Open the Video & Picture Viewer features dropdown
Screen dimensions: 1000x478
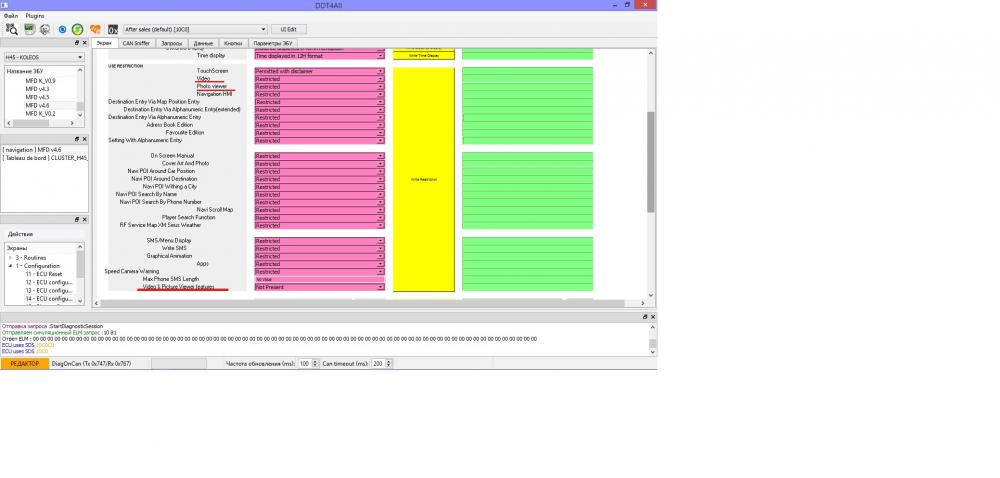point(320,287)
